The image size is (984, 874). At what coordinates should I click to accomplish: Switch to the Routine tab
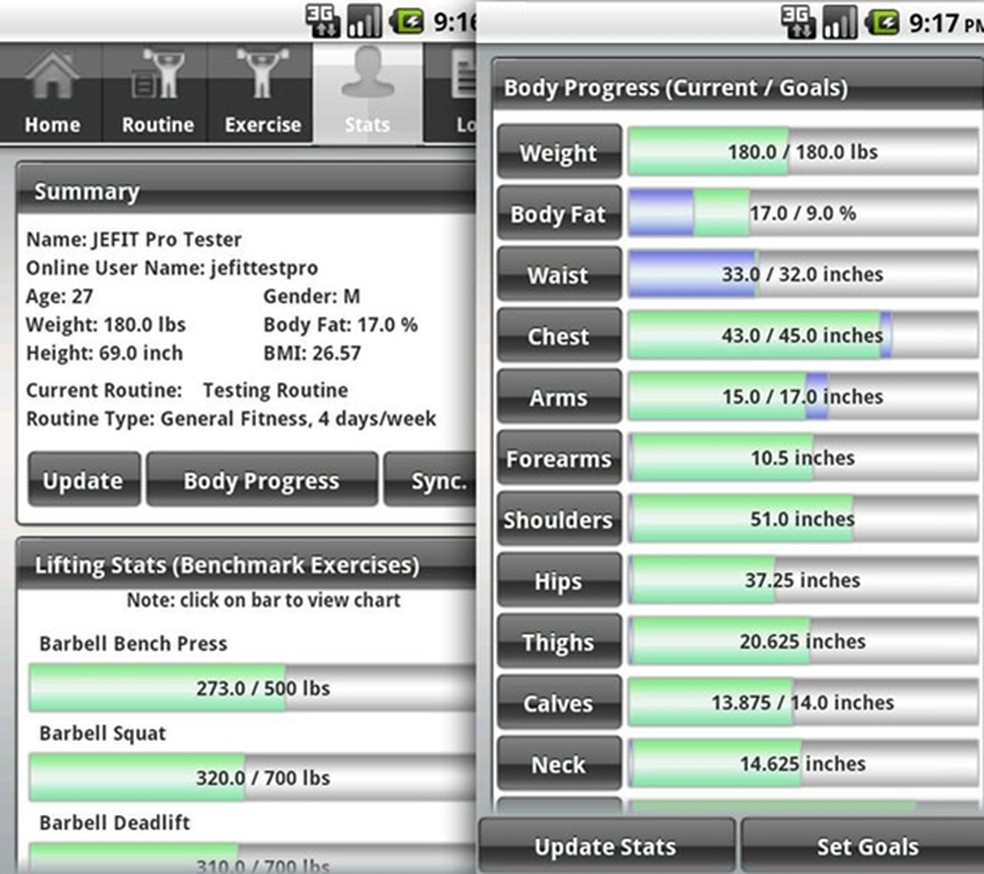156,93
